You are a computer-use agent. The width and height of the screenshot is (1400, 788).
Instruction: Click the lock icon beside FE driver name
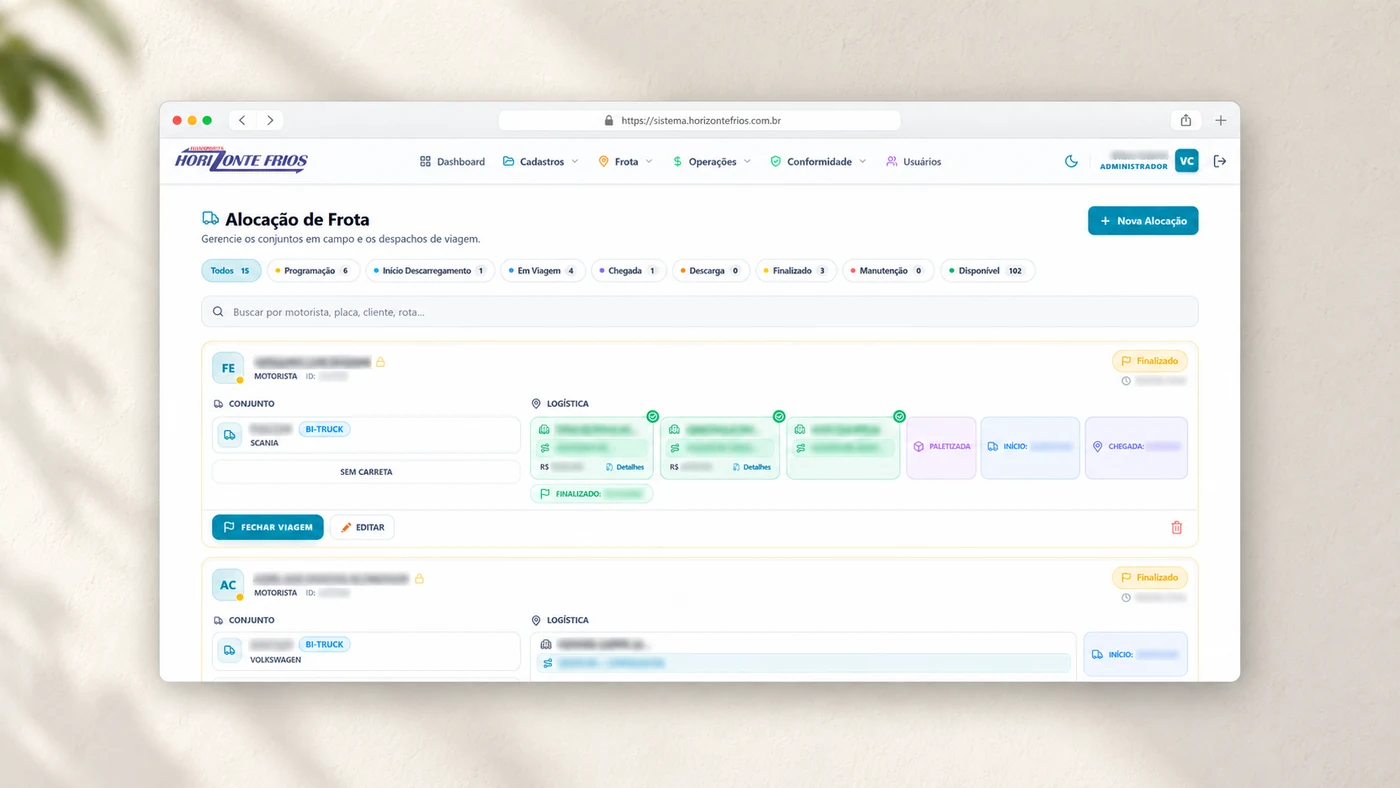[380, 362]
